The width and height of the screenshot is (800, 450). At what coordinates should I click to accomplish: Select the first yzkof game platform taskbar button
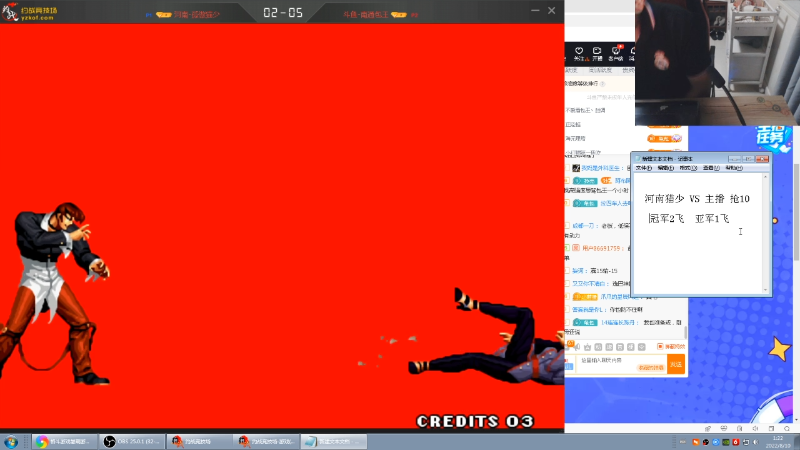tap(199, 441)
